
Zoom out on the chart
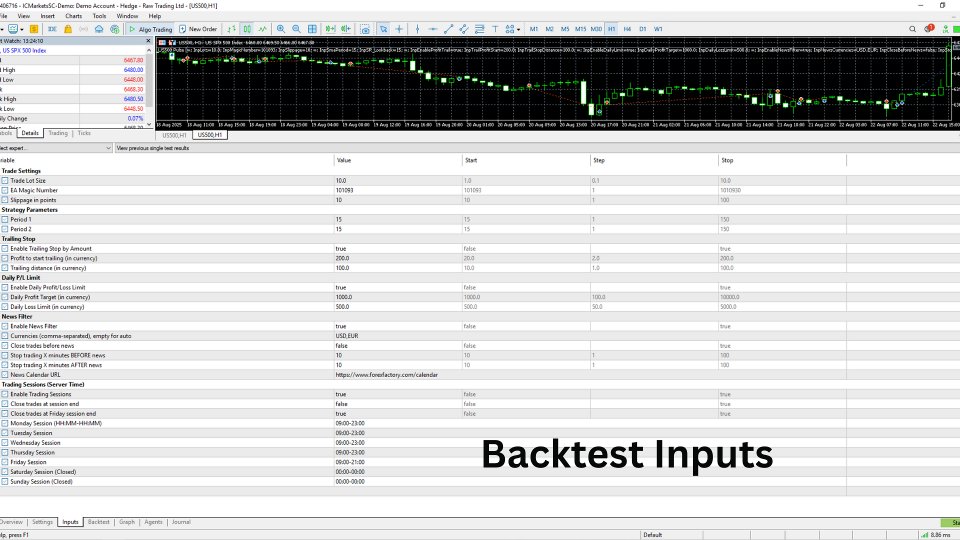click(296, 29)
